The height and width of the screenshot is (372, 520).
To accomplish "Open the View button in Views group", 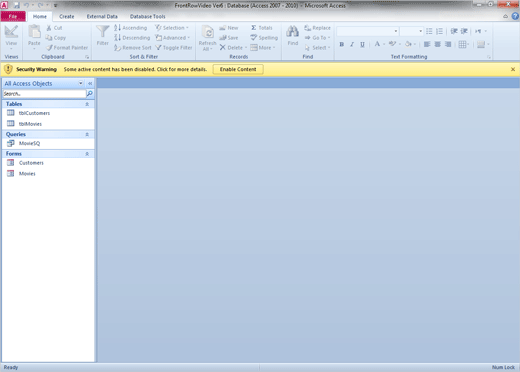I will (11, 36).
